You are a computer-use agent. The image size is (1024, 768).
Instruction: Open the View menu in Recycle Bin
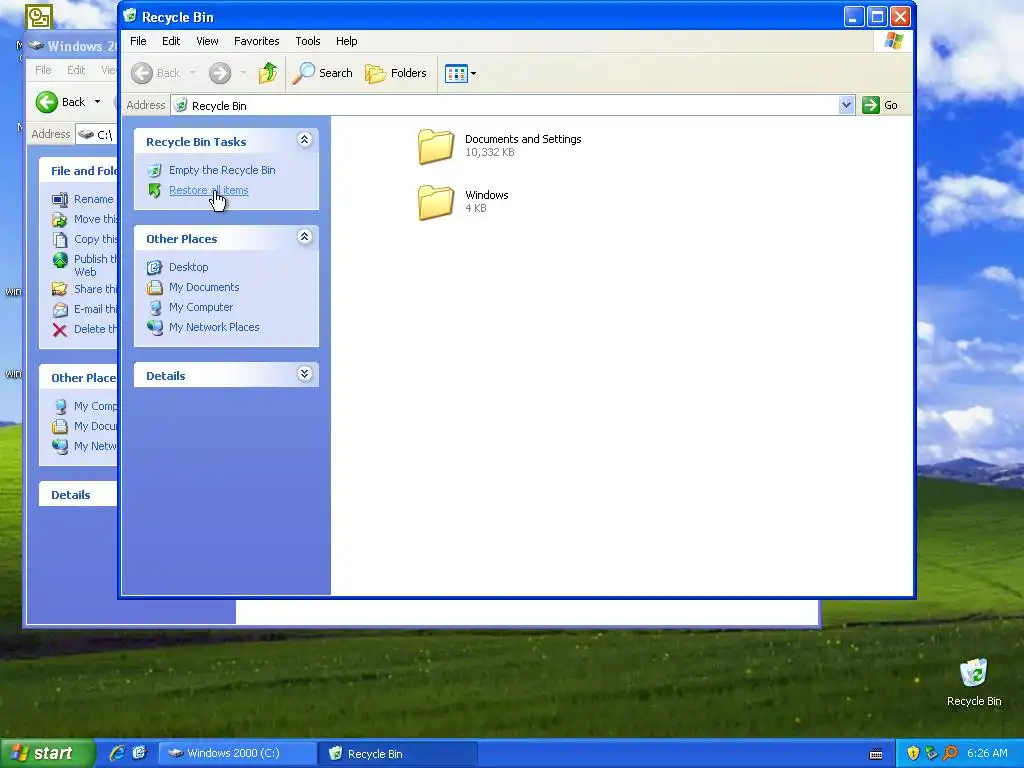coord(207,41)
